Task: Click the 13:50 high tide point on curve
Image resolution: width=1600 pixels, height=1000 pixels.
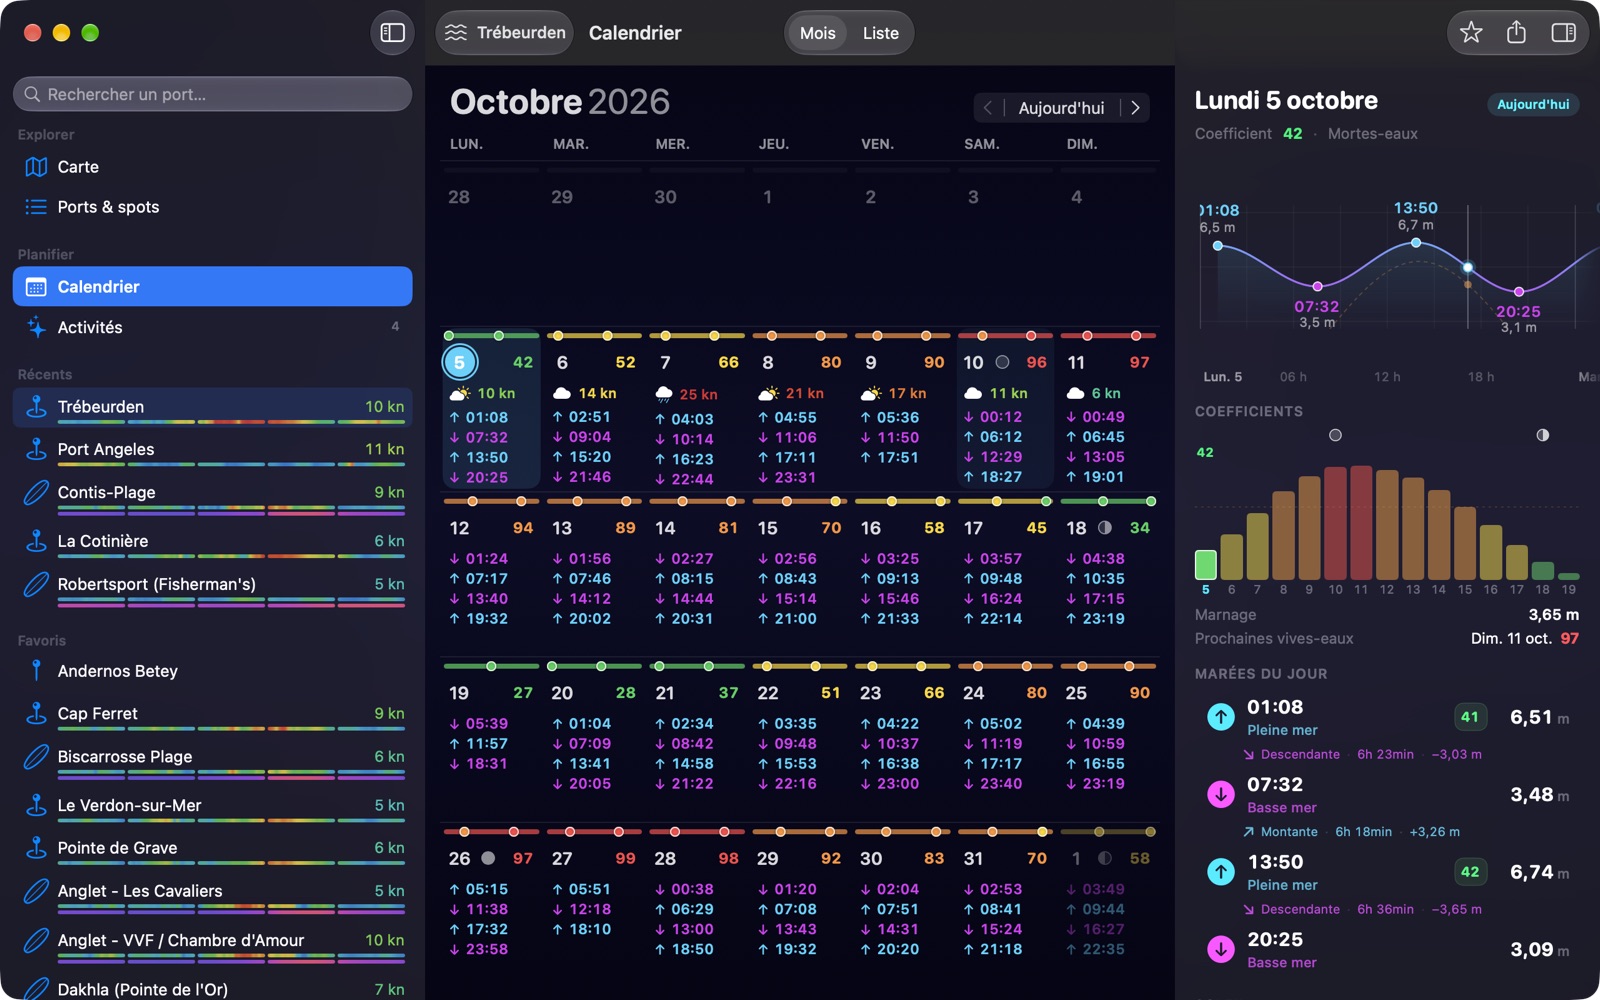Action: click(1415, 242)
